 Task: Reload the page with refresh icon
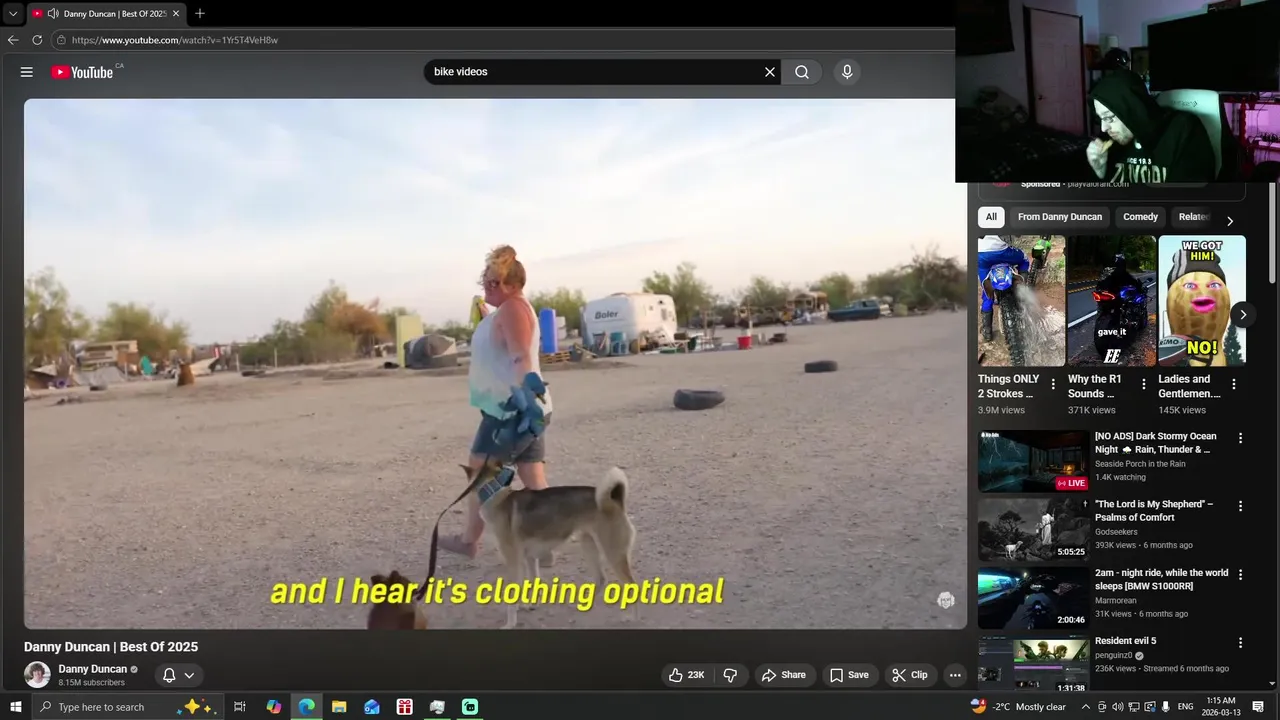[x=37, y=40]
